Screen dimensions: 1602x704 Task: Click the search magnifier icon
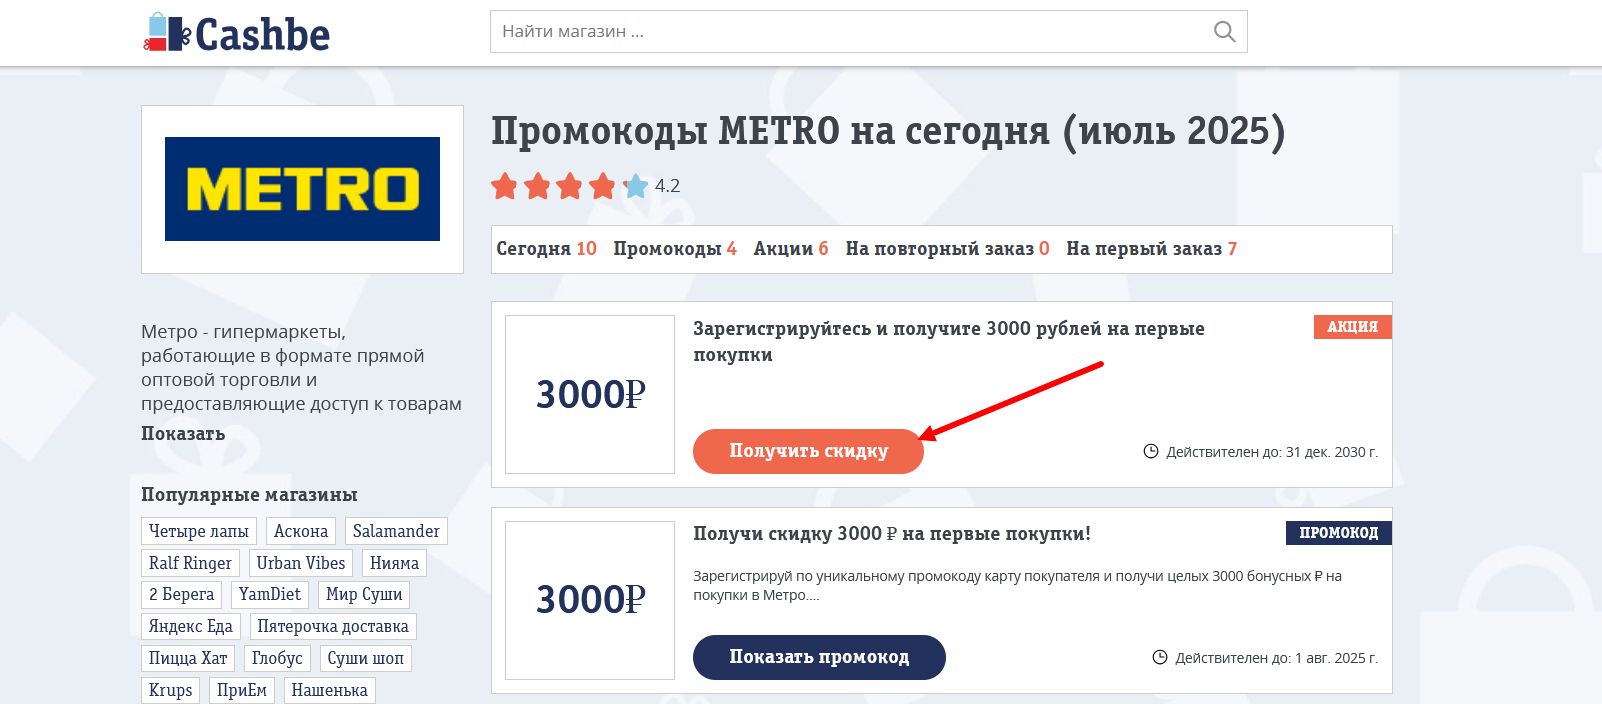(1224, 32)
